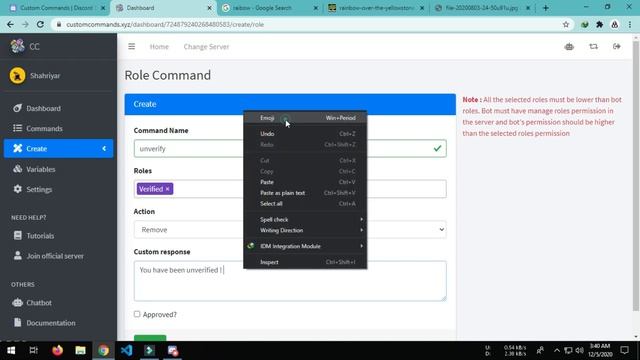Click Shahriyar's user avatar

[18, 76]
